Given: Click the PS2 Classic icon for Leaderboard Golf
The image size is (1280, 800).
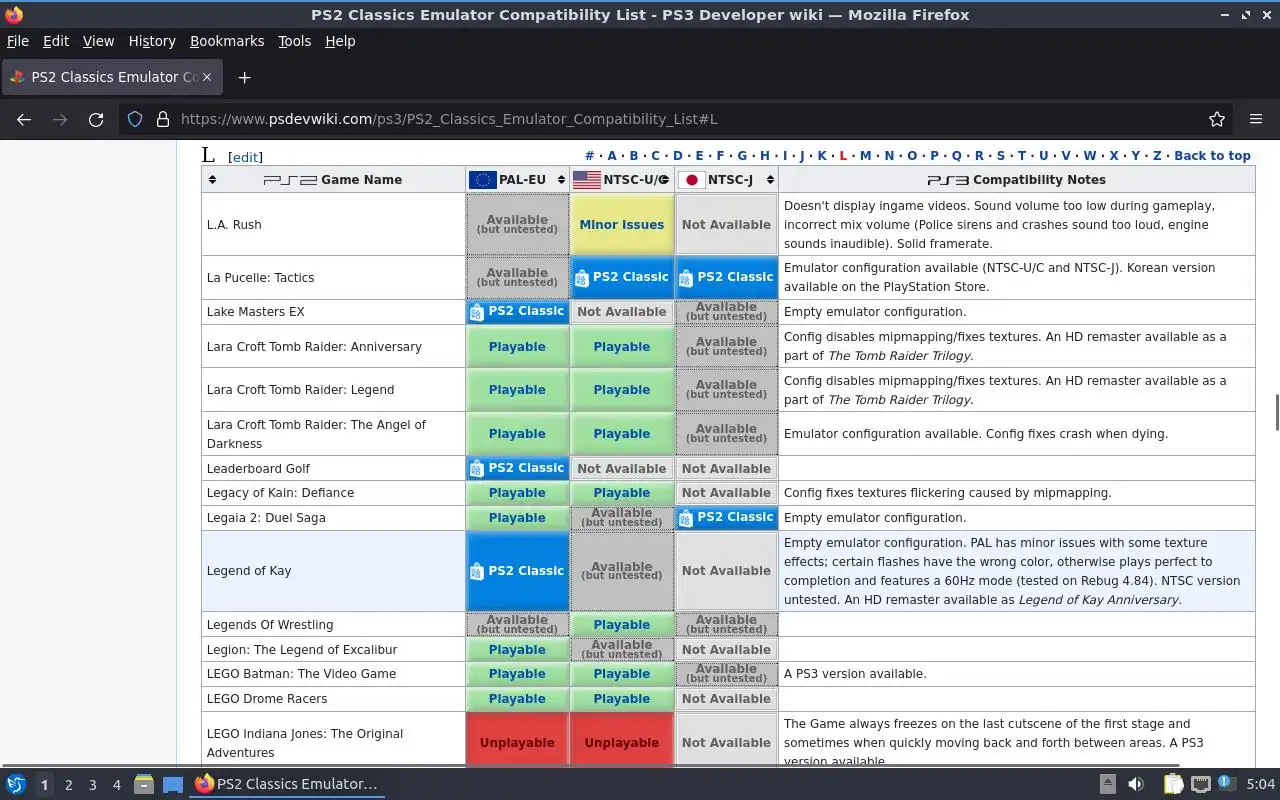Looking at the screenshot, I should pyautogui.click(x=477, y=468).
